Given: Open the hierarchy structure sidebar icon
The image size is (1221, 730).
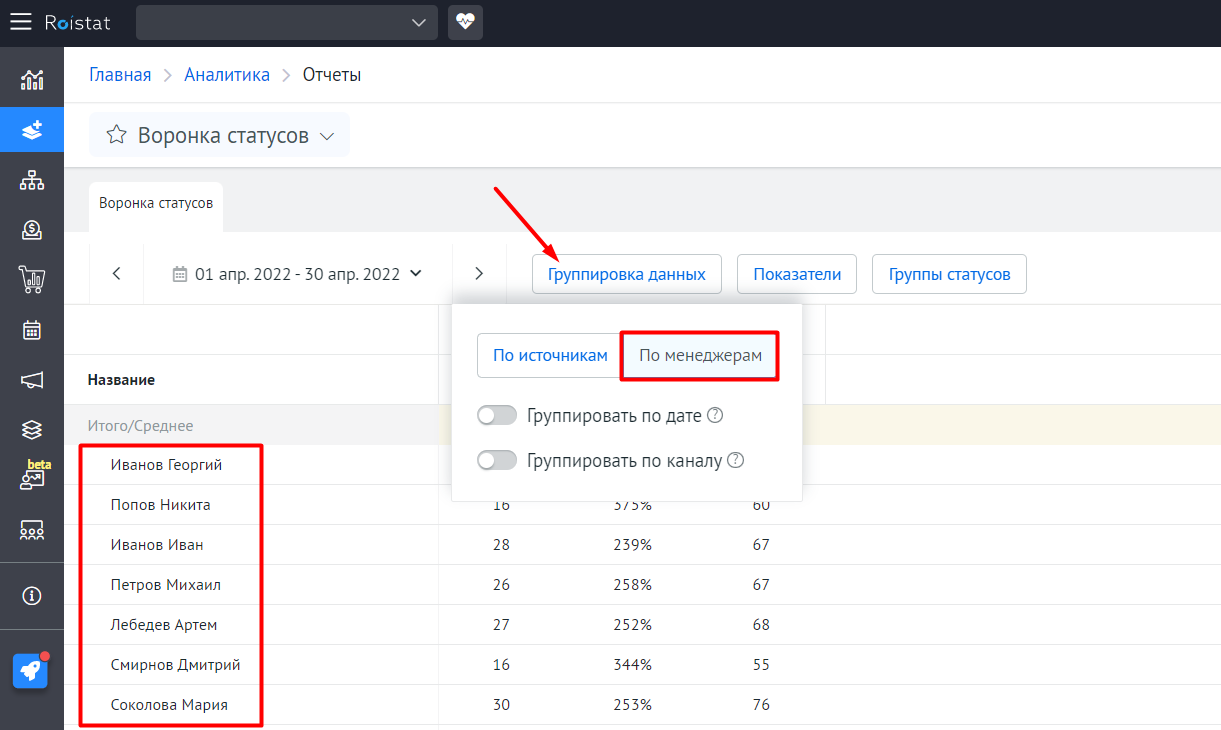Looking at the screenshot, I should (x=32, y=180).
